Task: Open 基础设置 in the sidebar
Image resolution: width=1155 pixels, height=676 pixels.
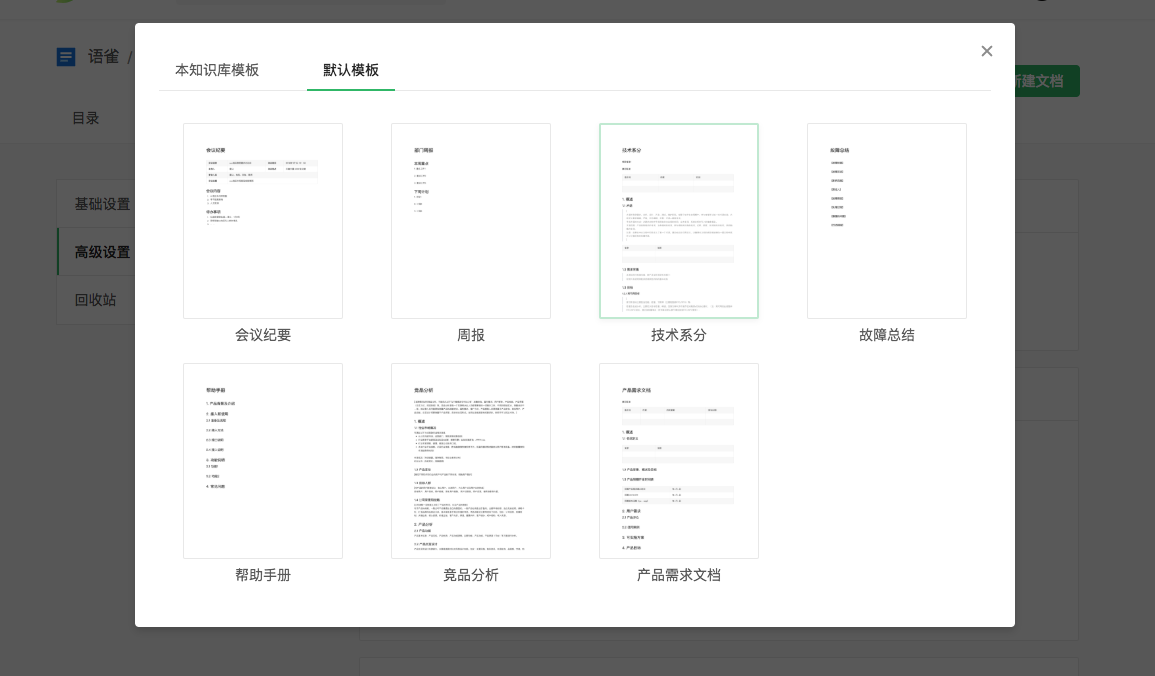Action: pos(103,204)
